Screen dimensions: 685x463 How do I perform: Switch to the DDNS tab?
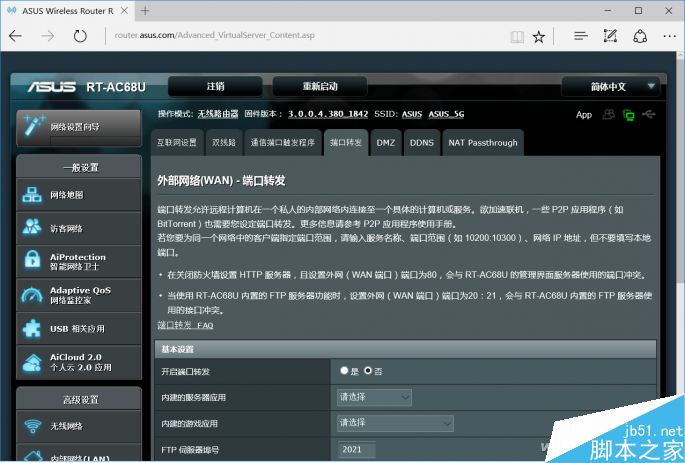(x=422, y=143)
